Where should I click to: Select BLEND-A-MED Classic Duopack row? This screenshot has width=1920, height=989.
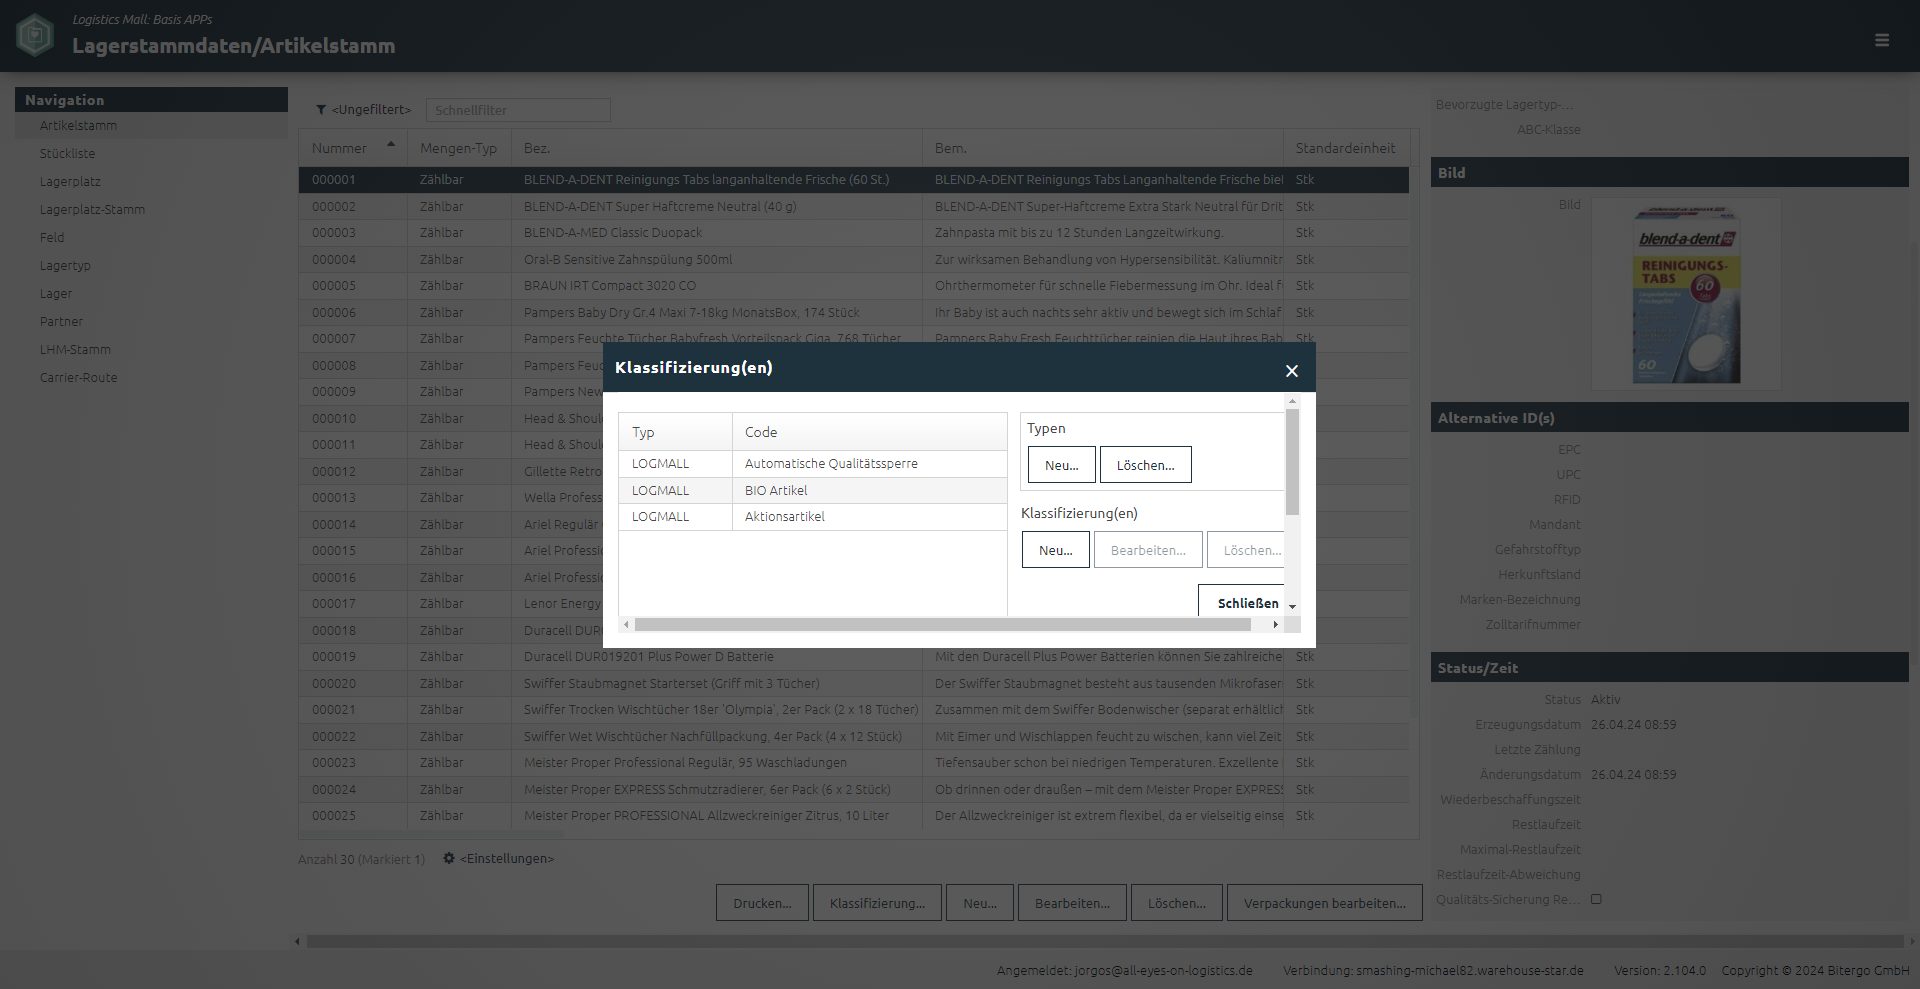click(854, 233)
